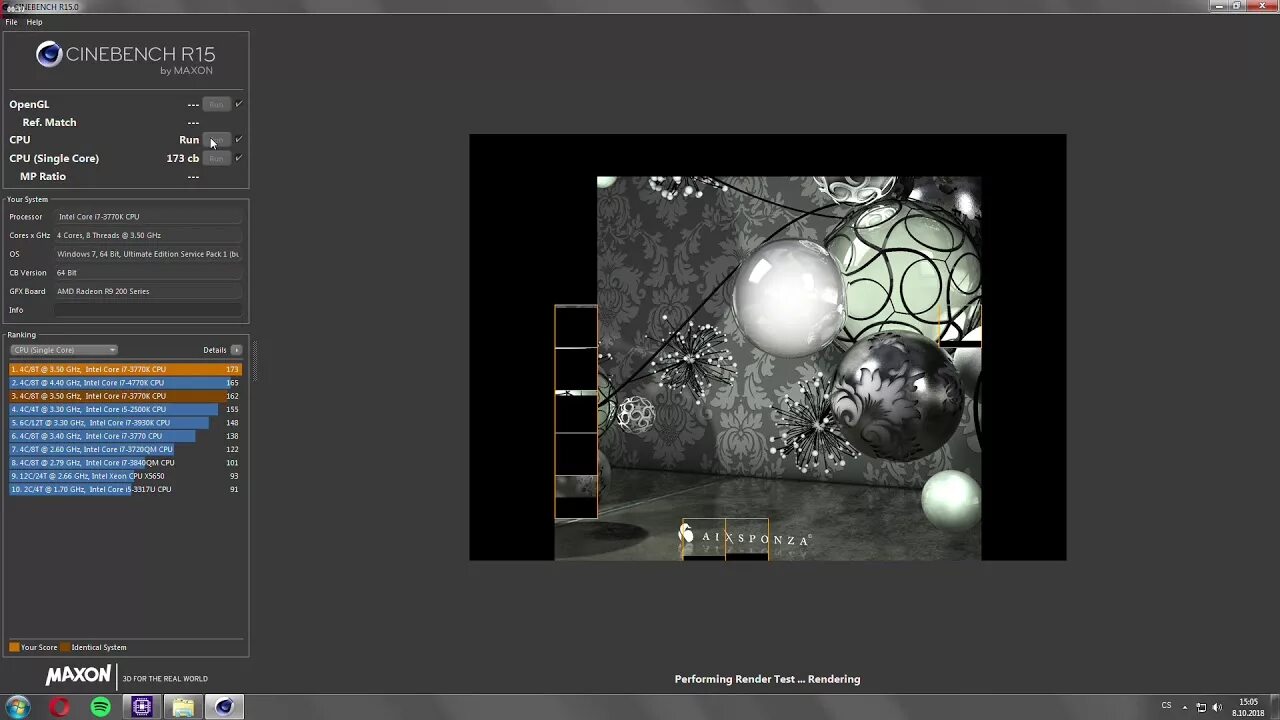Select rank 9 Intel Xeon X5650 row

(x=125, y=476)
